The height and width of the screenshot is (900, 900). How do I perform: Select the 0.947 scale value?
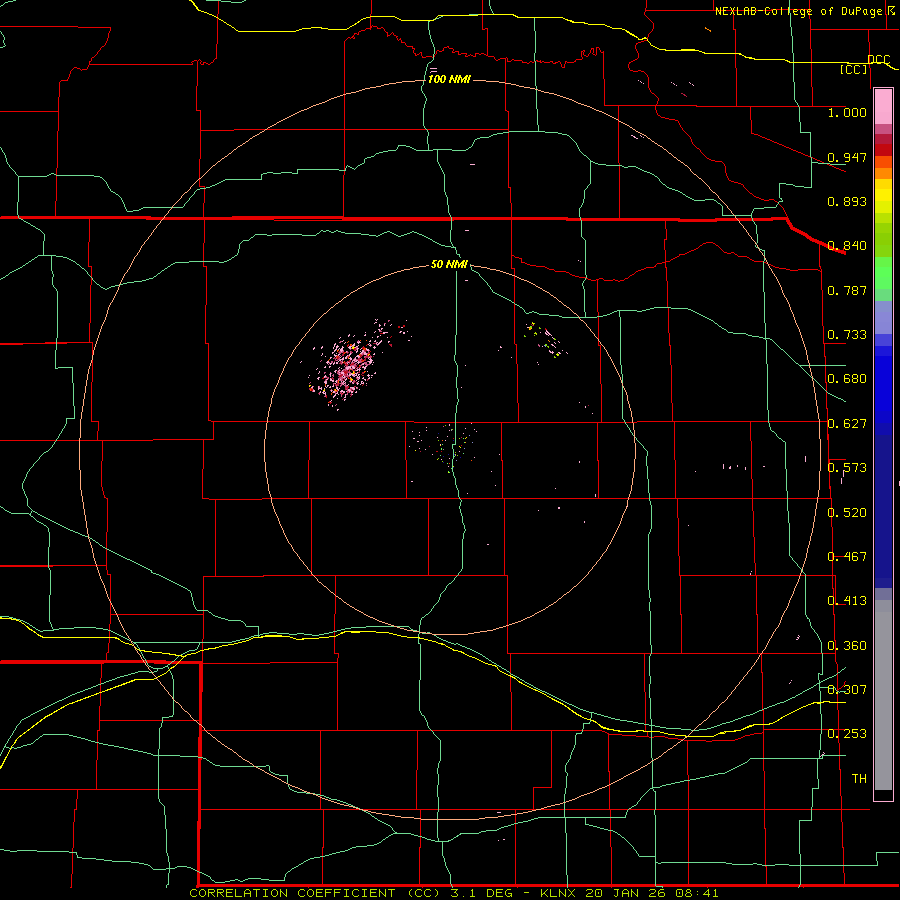point(847,157)
